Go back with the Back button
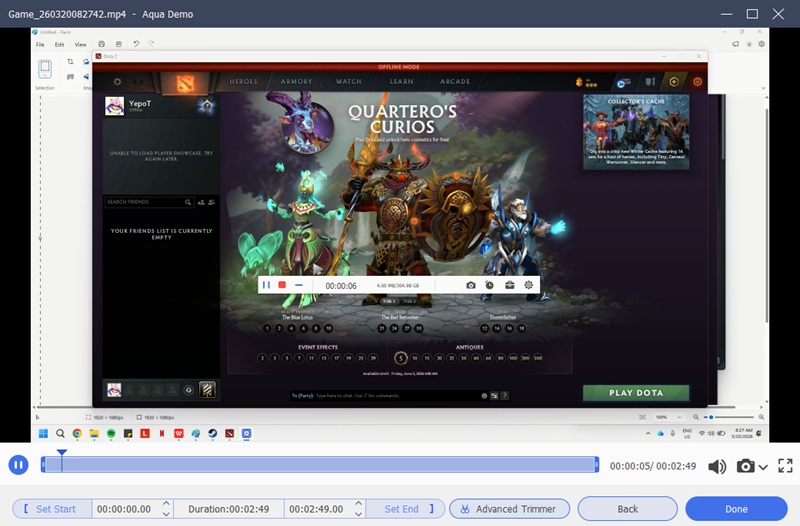This screenshot has height=526, width=800. 628,509
